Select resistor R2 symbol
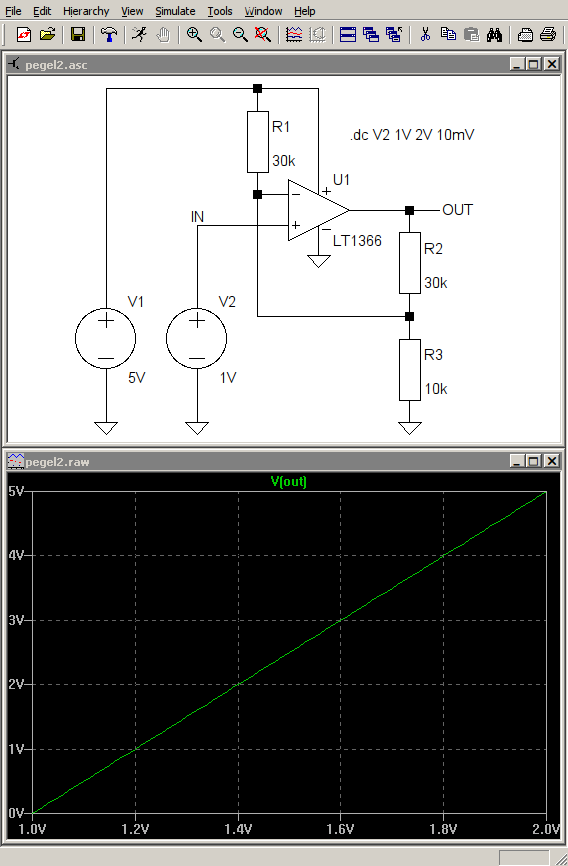Screen dimensions: 568x866 tap(409, 263)
